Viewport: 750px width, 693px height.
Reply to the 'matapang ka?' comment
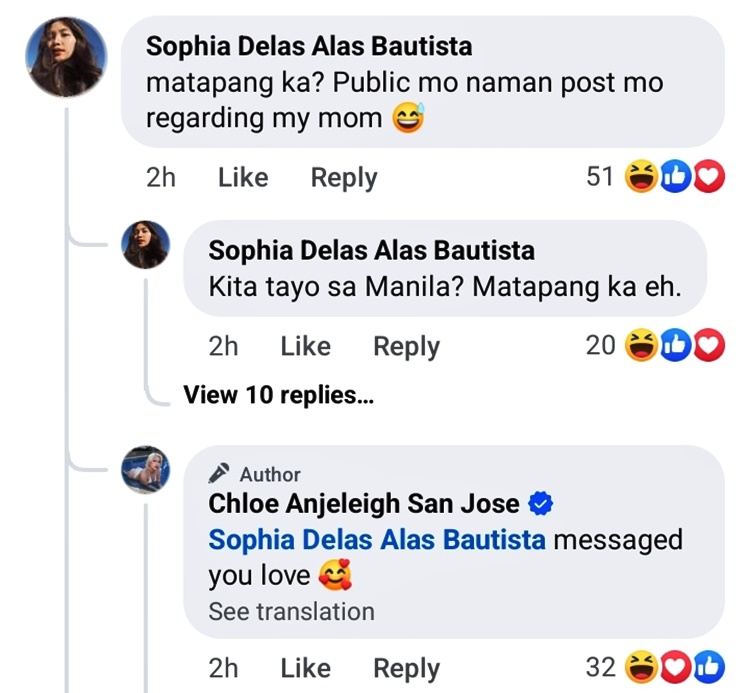click(x=344, y=178)
